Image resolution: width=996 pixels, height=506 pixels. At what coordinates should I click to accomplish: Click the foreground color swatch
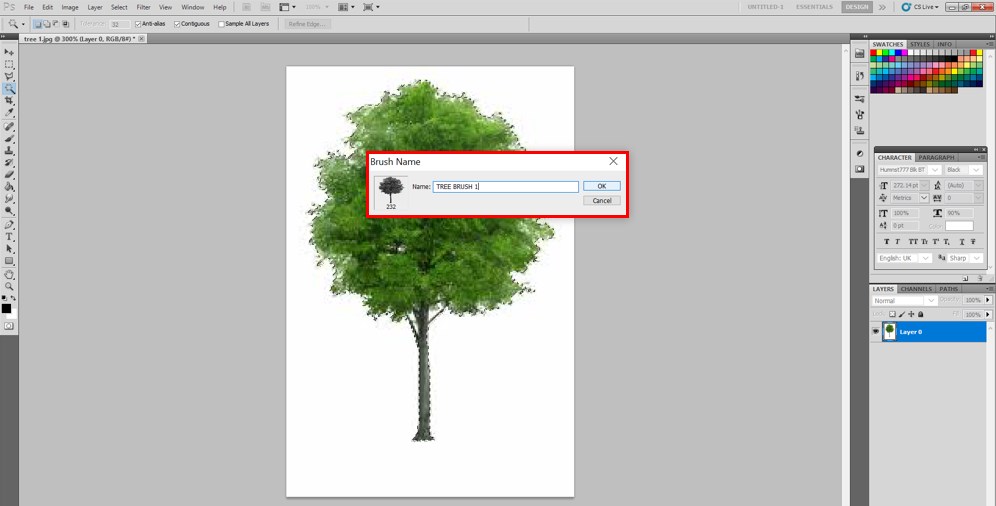pyautogui.click(x=6, y=309)
